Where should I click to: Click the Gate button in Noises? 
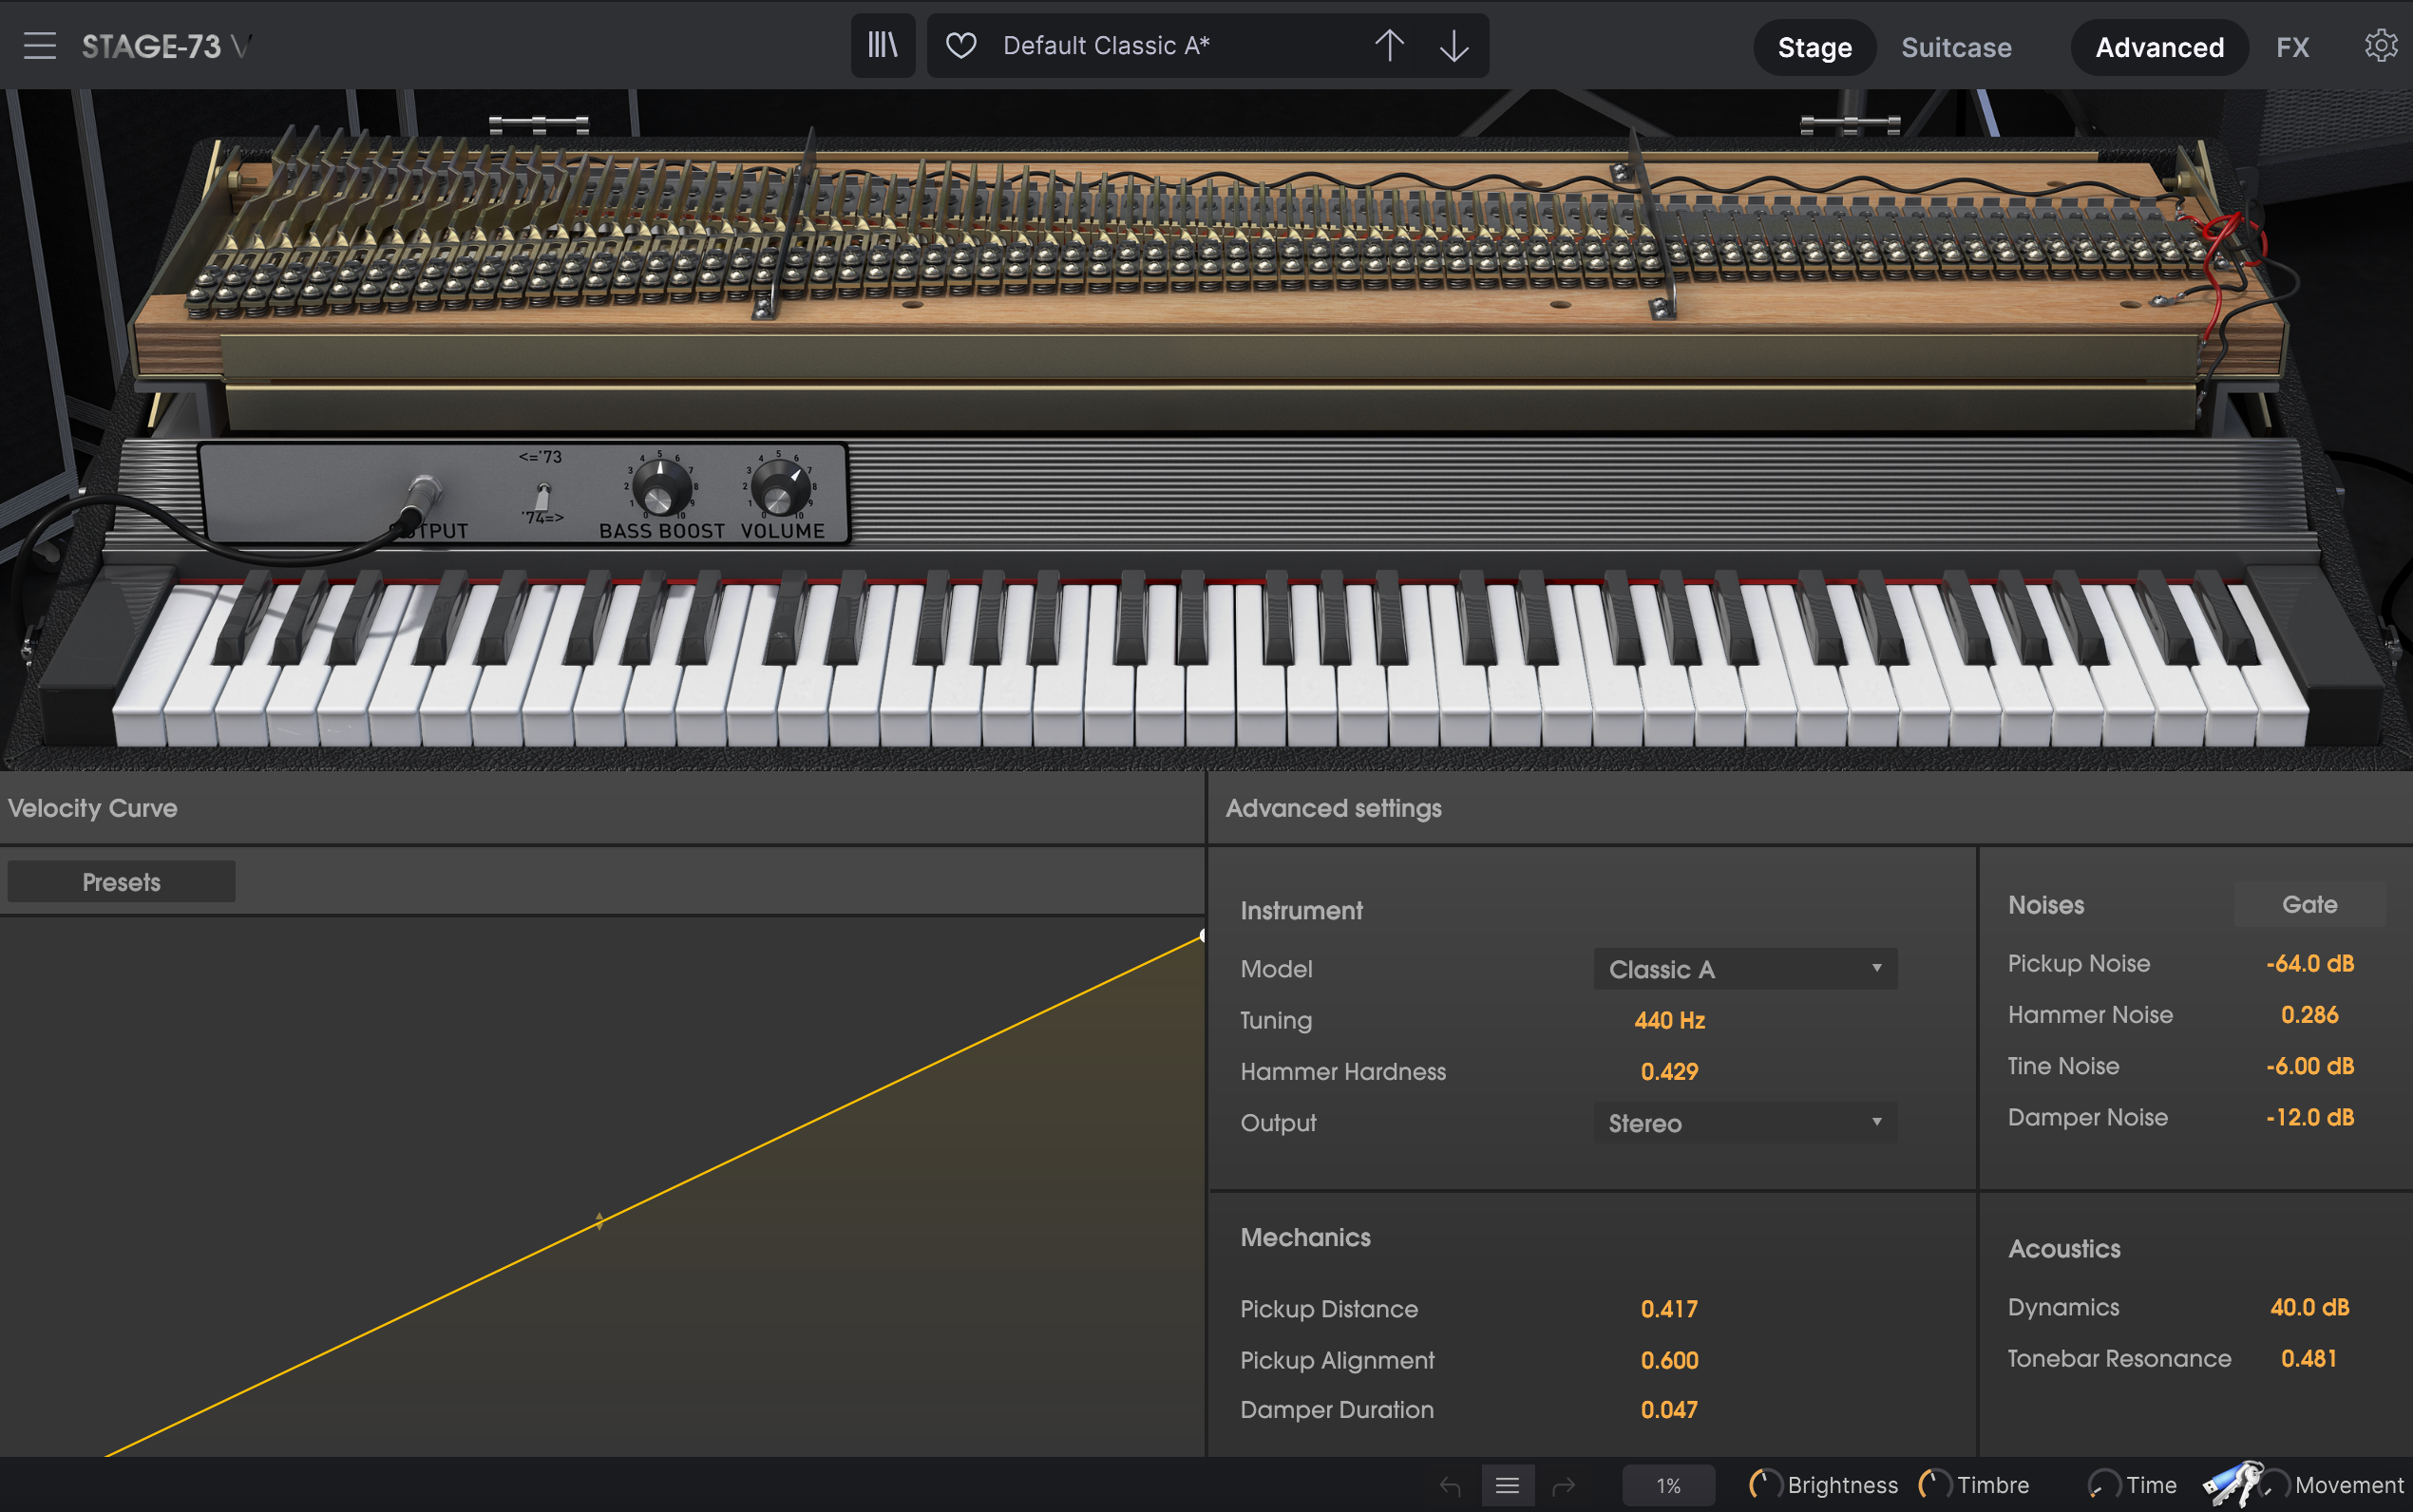point(2309,904)
